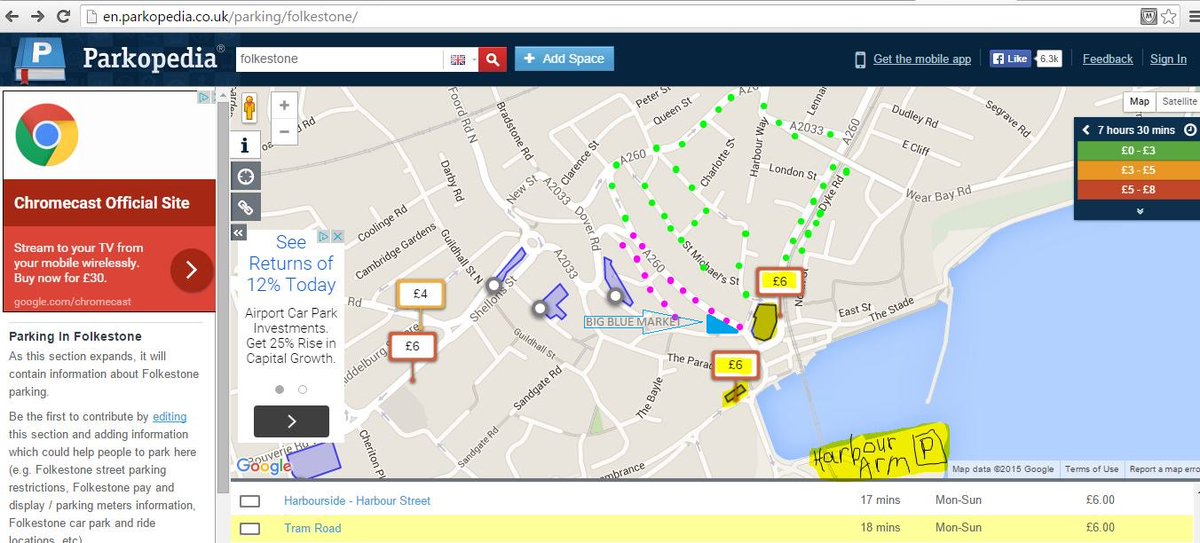Switch to Map view tab
1200x543 pixels.
point(1139,102)
